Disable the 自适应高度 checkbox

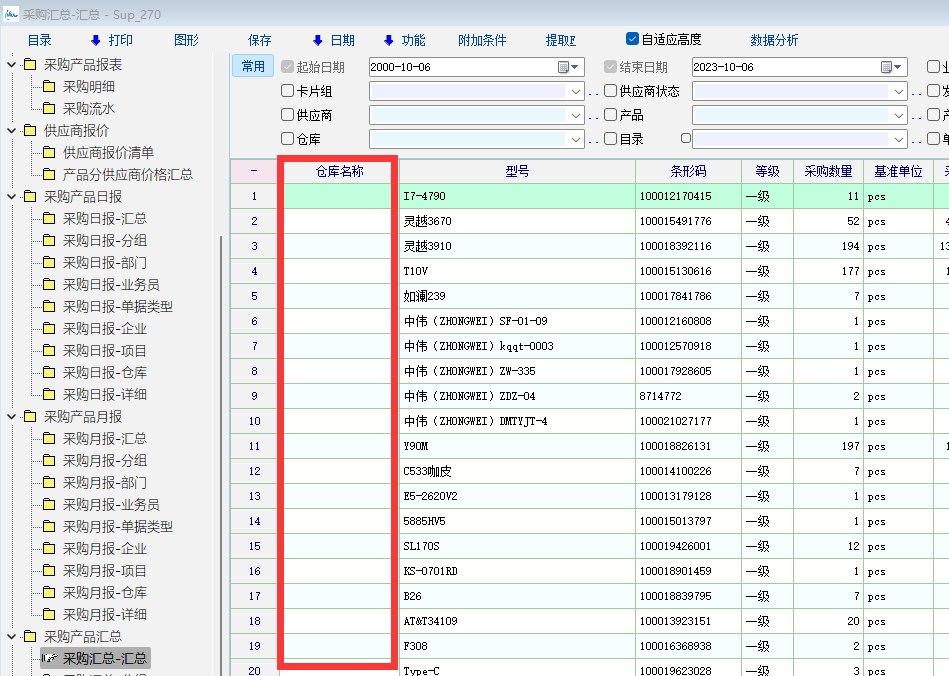coord(632,39)
